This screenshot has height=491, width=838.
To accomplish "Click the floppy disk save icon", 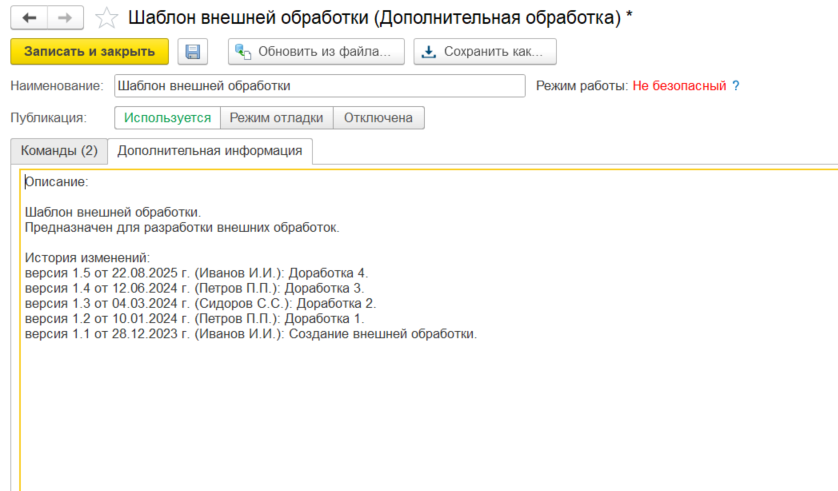I will [192, 52].
